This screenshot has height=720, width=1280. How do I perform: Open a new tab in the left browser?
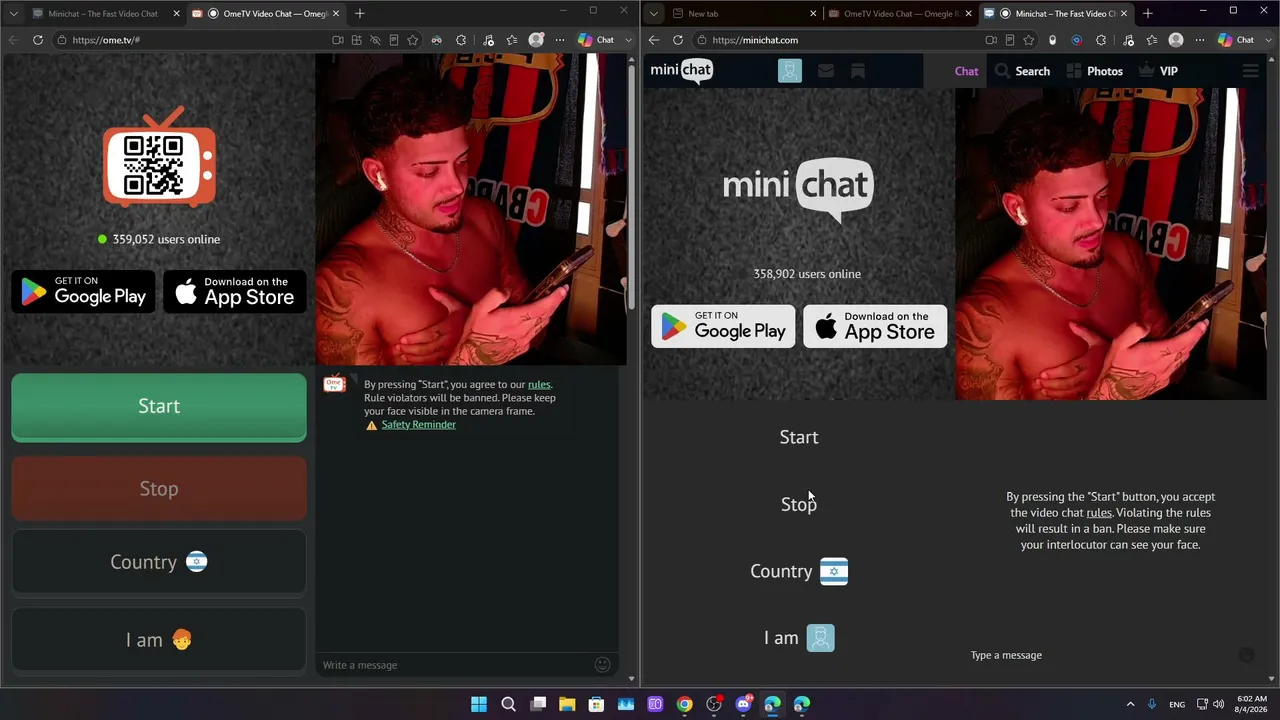point(359,14)
